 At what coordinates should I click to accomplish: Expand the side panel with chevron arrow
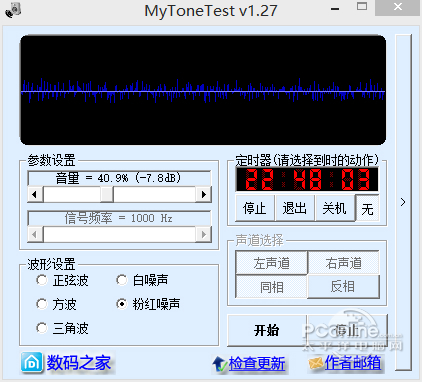point(403,202)
